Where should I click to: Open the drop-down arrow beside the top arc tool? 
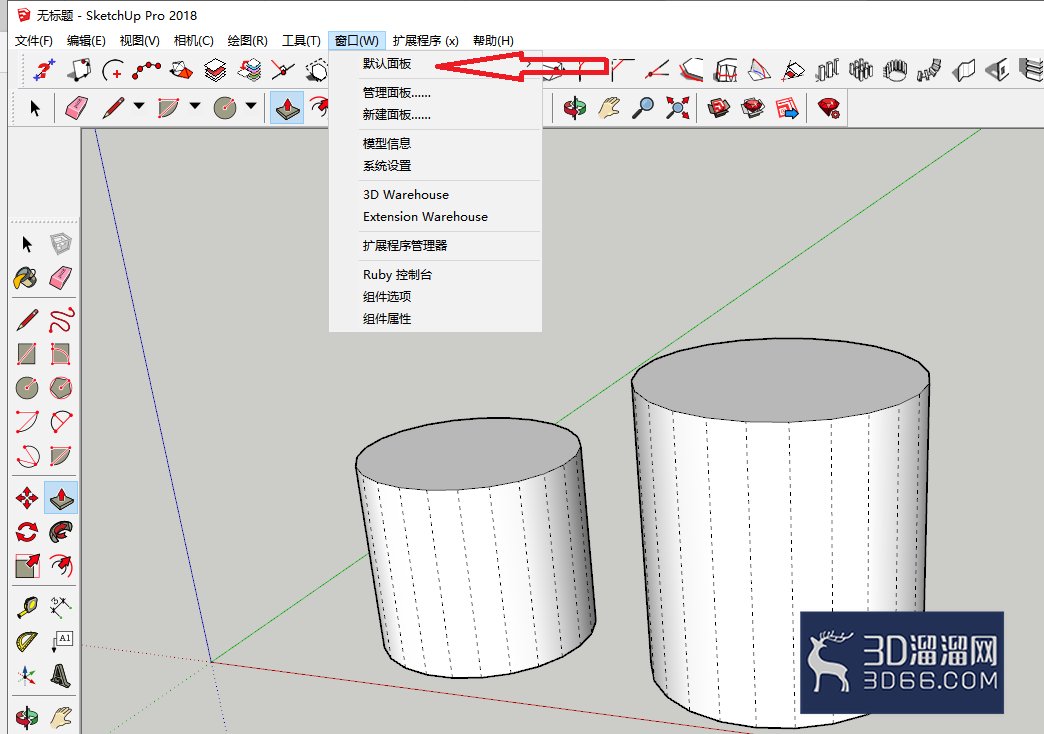[x=195, y=105]
